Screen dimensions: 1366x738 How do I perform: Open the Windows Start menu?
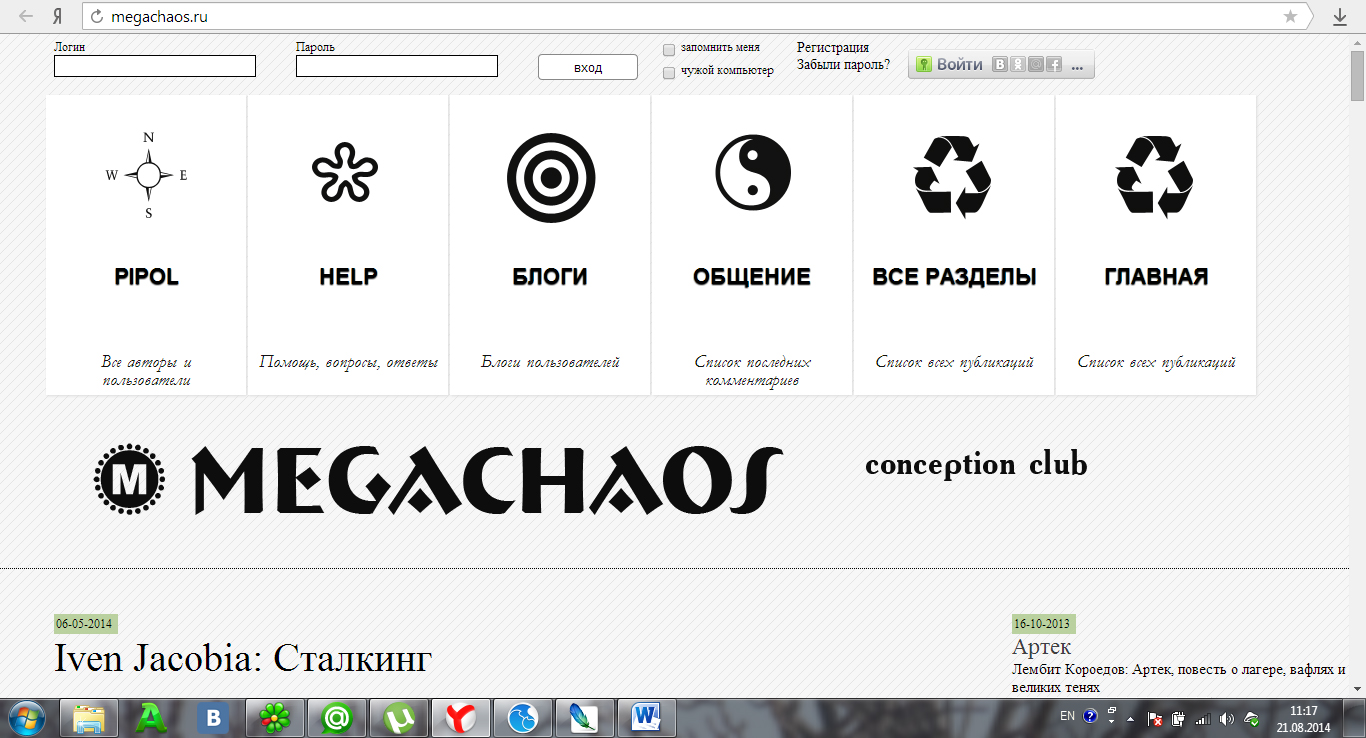27,717
